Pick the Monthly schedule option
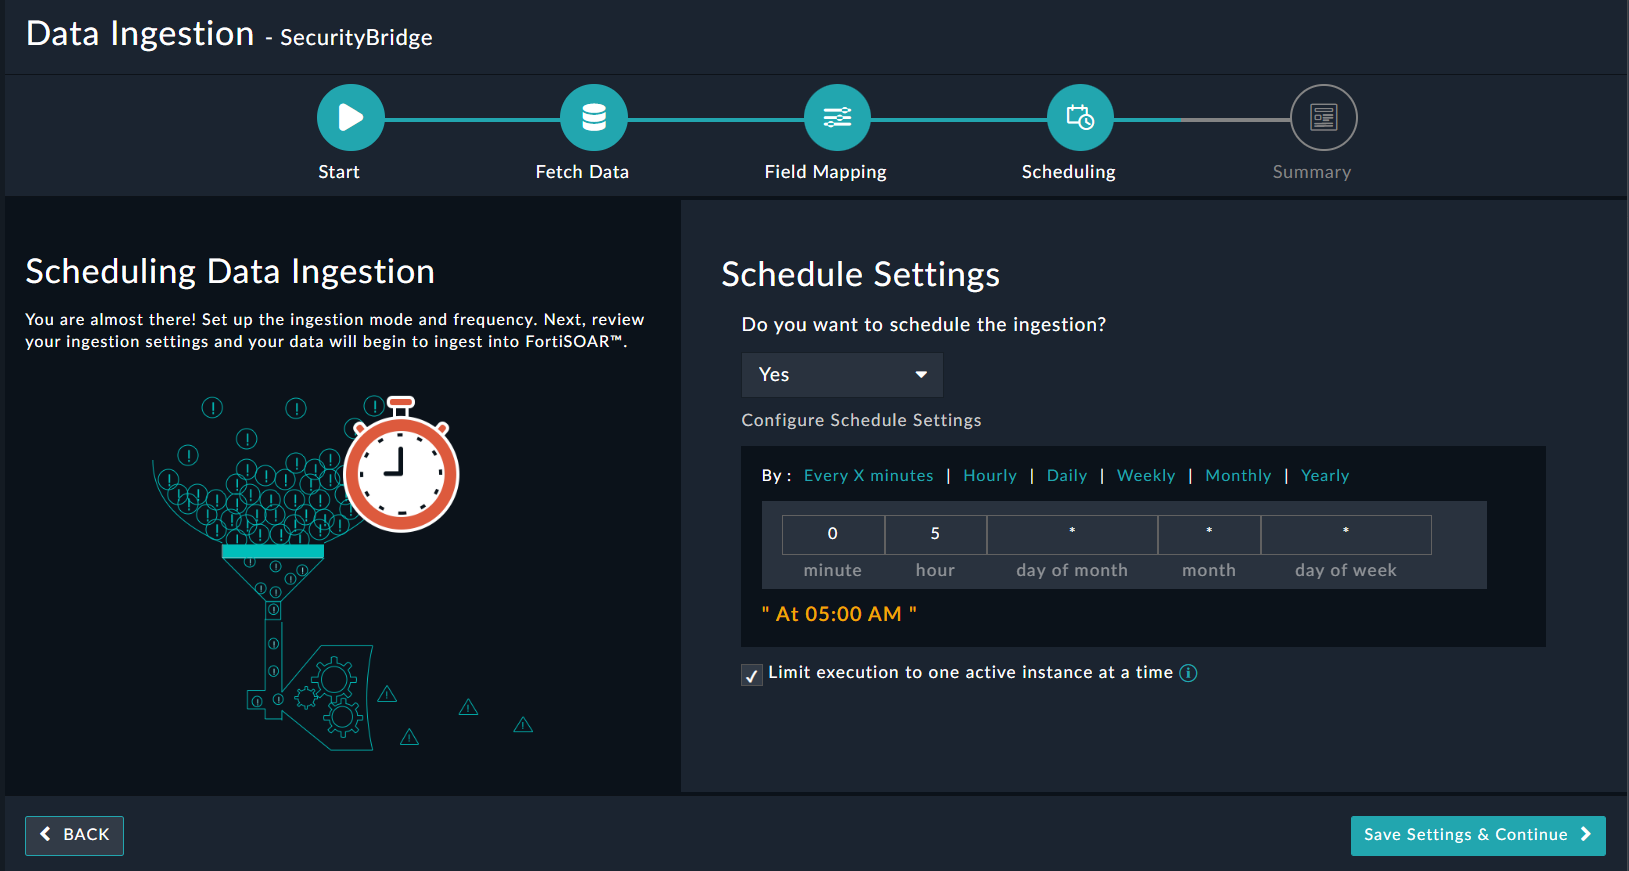The width and height of the screenshot is (1629, 871). (x=1238, y=476)
